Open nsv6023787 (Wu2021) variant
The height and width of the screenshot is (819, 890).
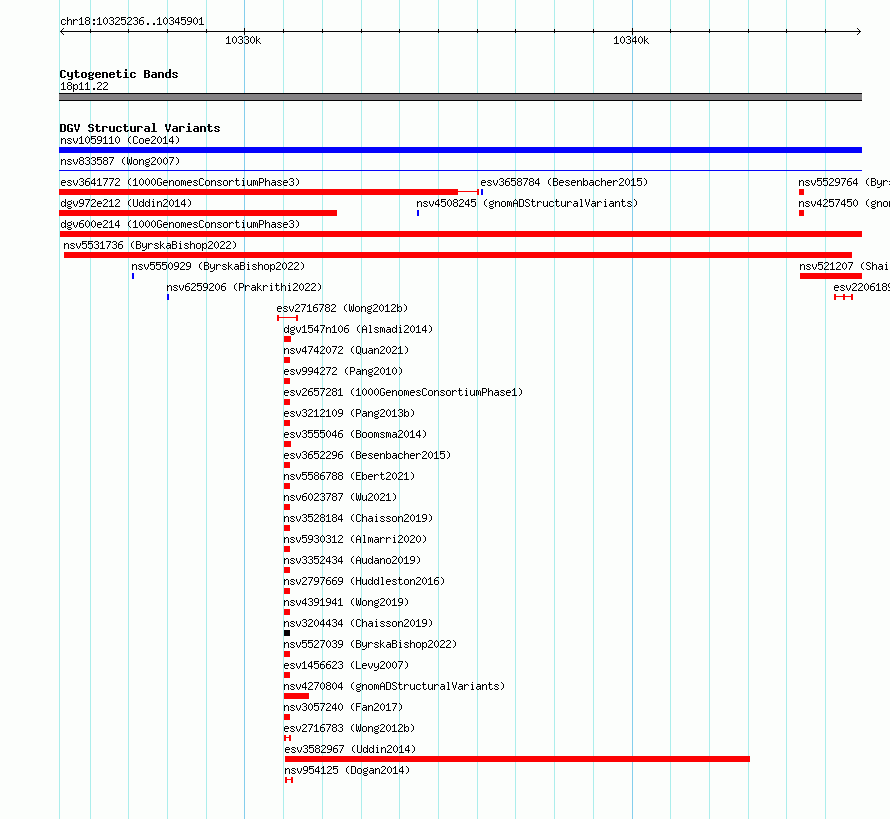pos(340,497)
